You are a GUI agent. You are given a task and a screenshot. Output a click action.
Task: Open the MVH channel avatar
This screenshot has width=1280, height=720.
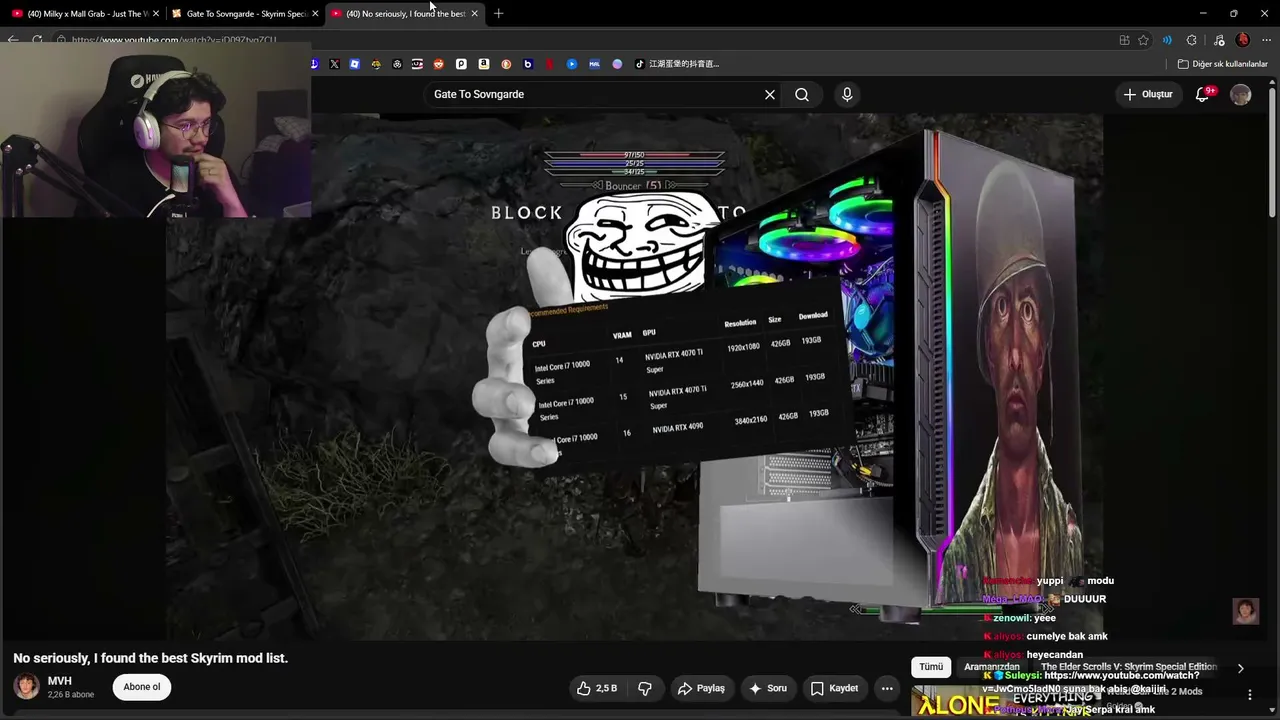[x=26, y=686]
